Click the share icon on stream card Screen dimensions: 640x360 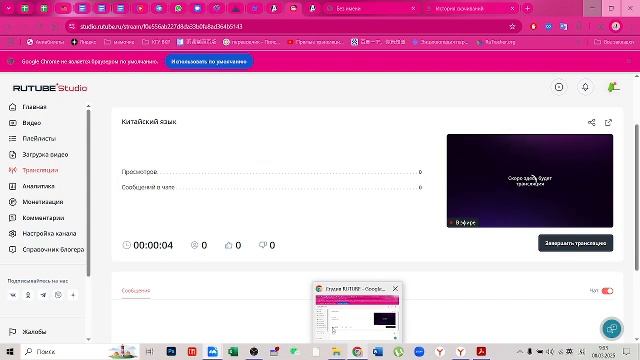coord(591,122)
